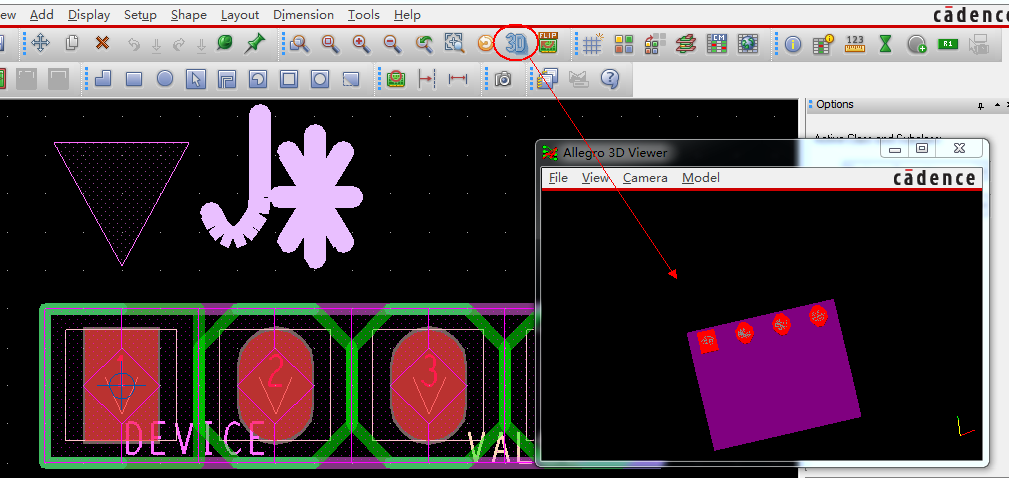The height and width of the screenshot is (478, 1009).
Task: Click the Zoom In magnifier icon
Action: [362, 44]
